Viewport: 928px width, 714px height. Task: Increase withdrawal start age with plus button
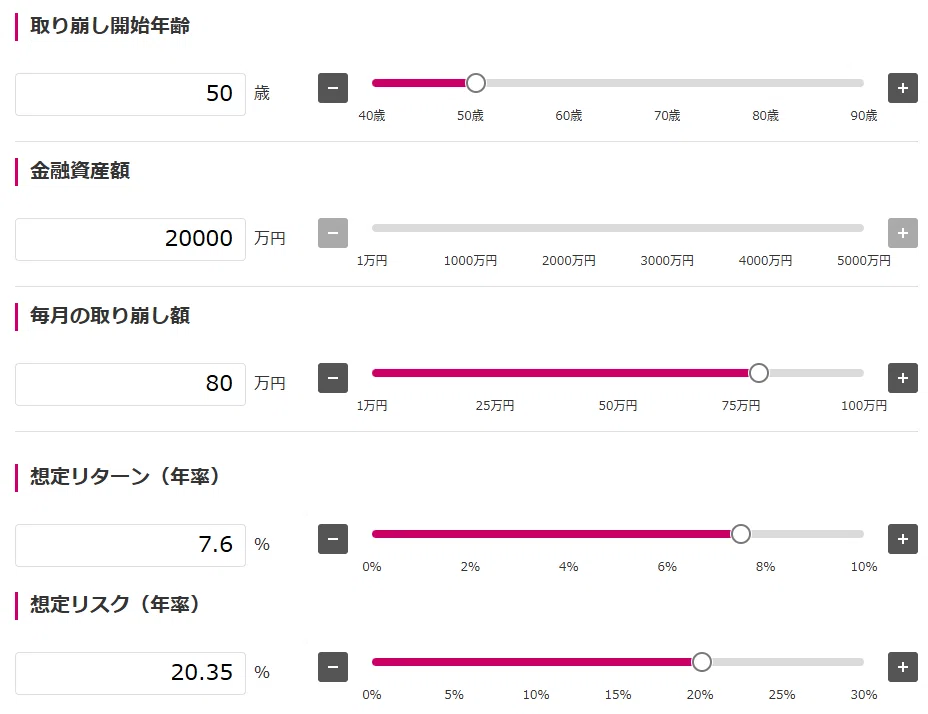[903, 88]
